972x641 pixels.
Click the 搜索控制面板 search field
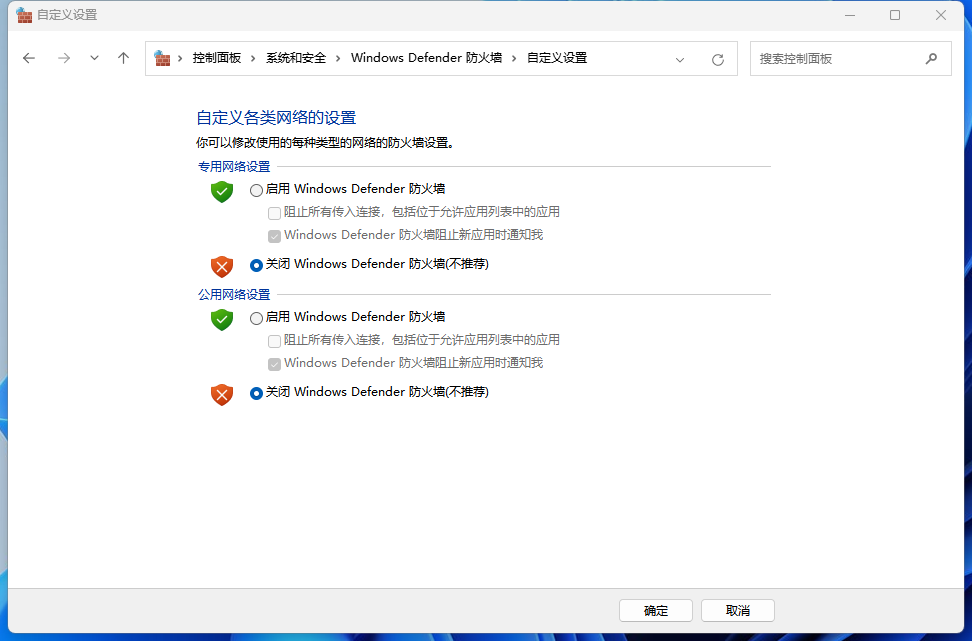point(835,58)
